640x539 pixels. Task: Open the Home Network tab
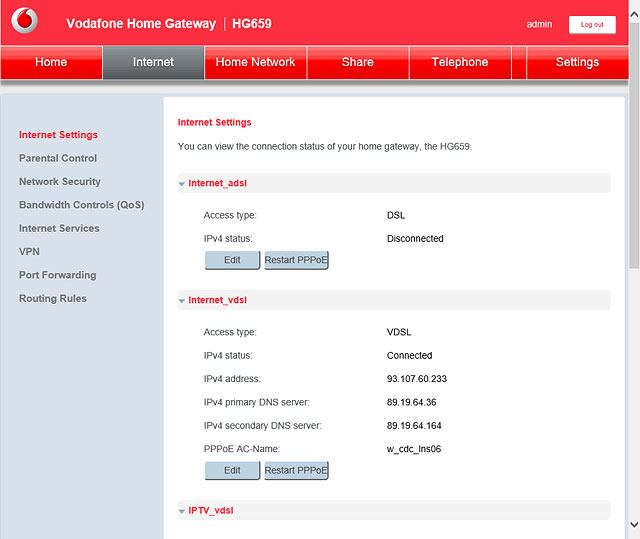click(256, 62)
